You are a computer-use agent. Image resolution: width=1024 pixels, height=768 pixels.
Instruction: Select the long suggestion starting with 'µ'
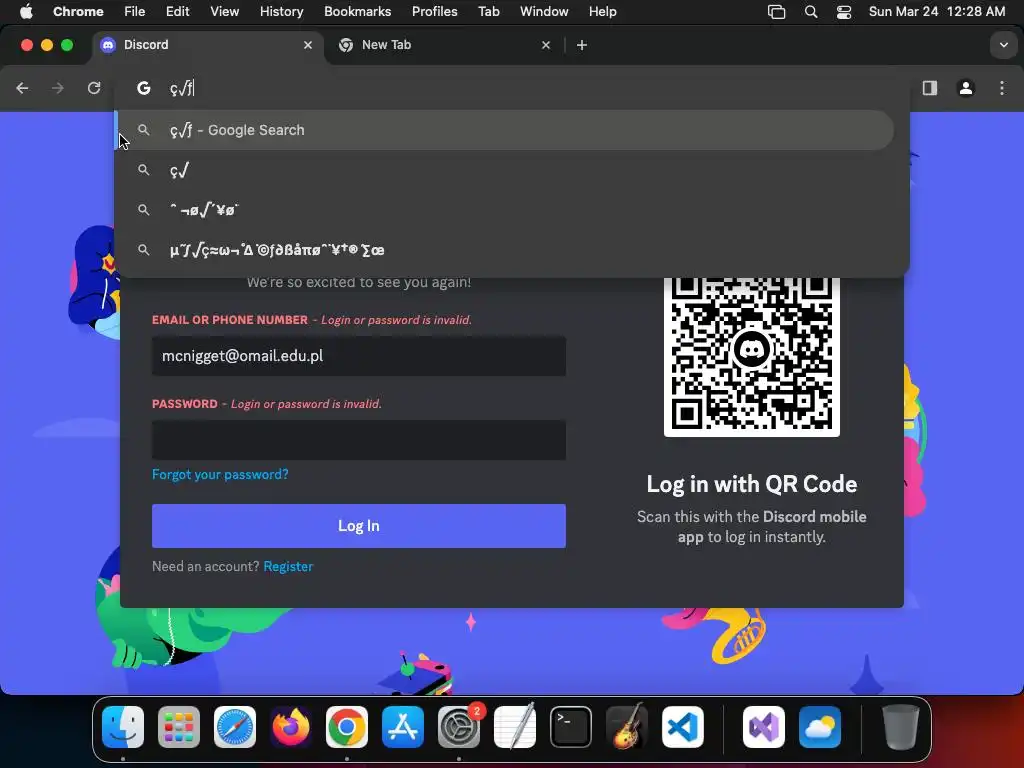point(505,250)
